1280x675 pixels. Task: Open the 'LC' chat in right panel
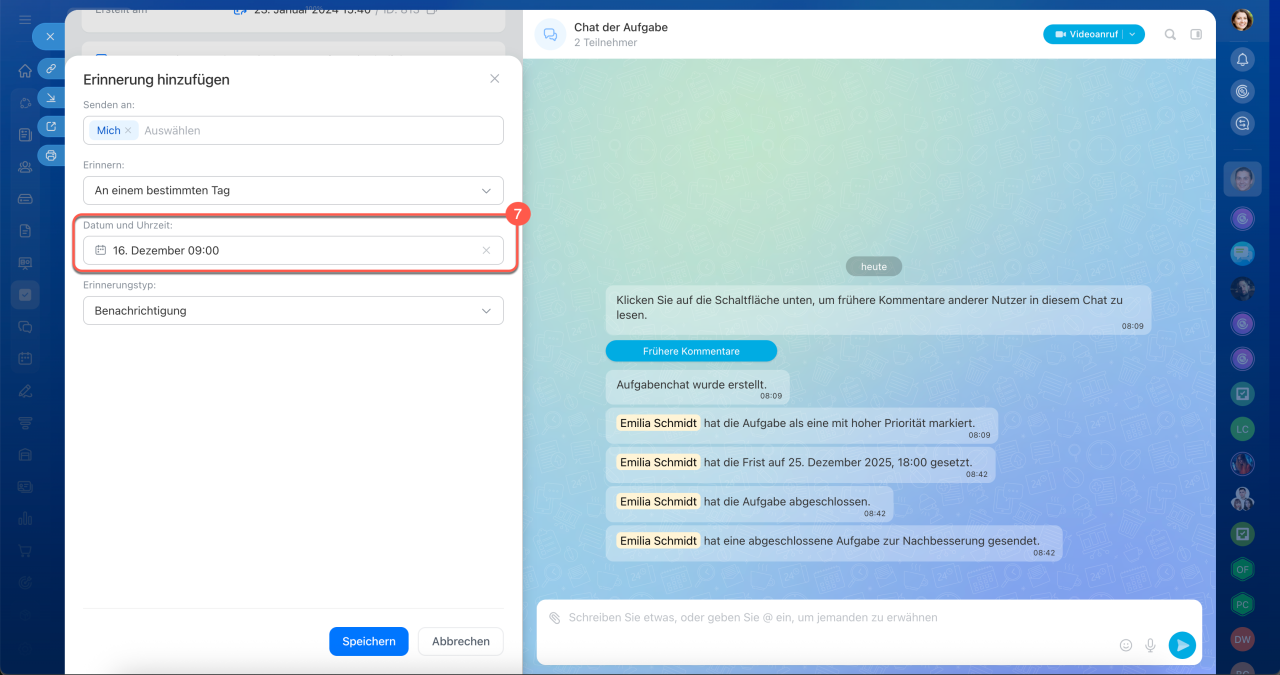click(x=1242, y=429)
